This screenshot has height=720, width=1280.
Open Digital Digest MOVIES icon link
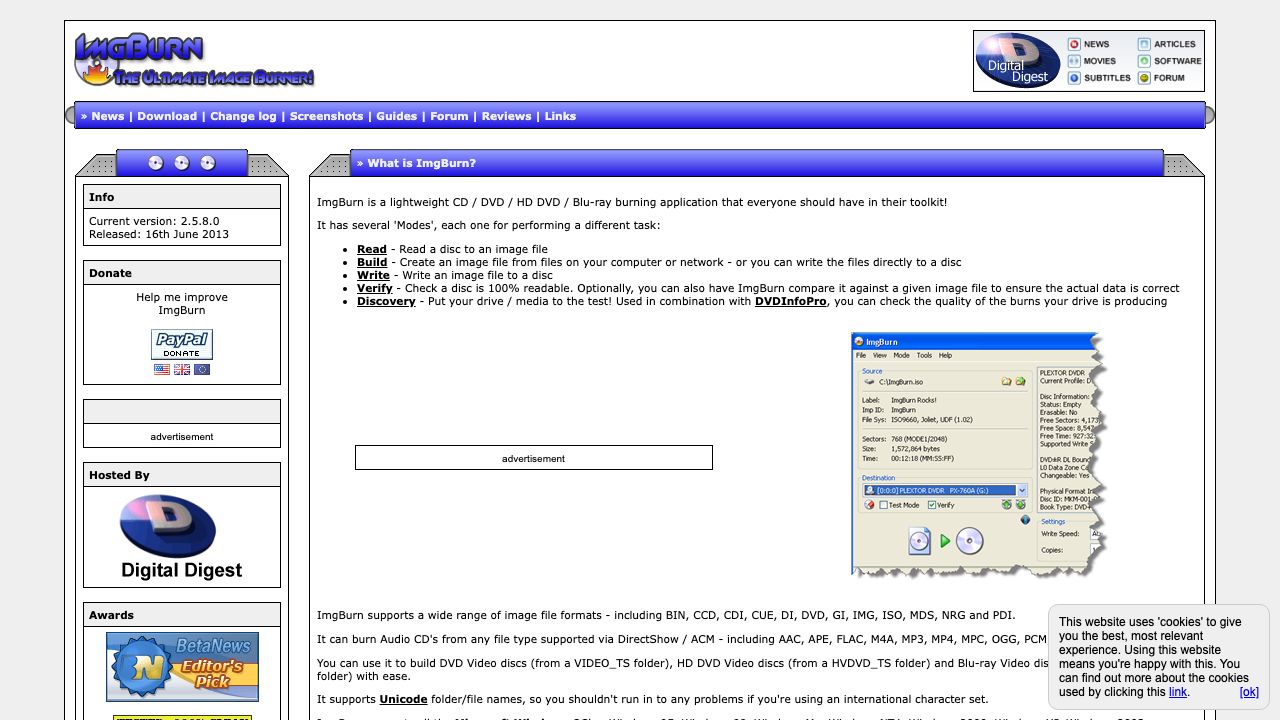pos(1091,61)
